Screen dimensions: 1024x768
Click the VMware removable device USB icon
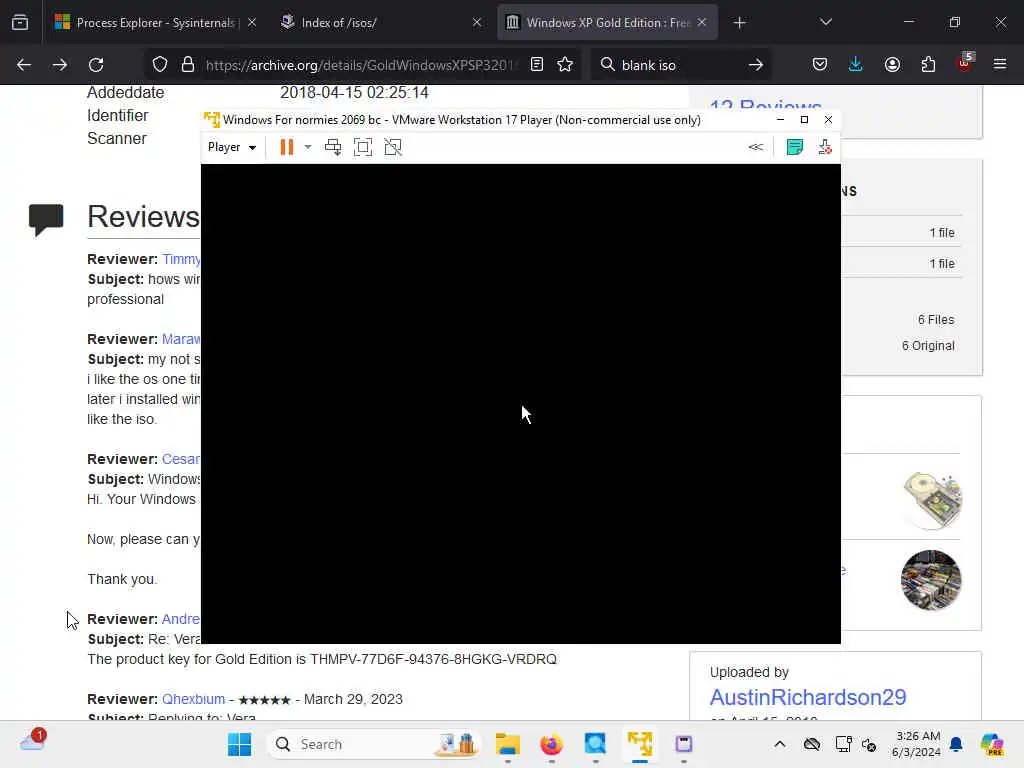click(825, 147)
